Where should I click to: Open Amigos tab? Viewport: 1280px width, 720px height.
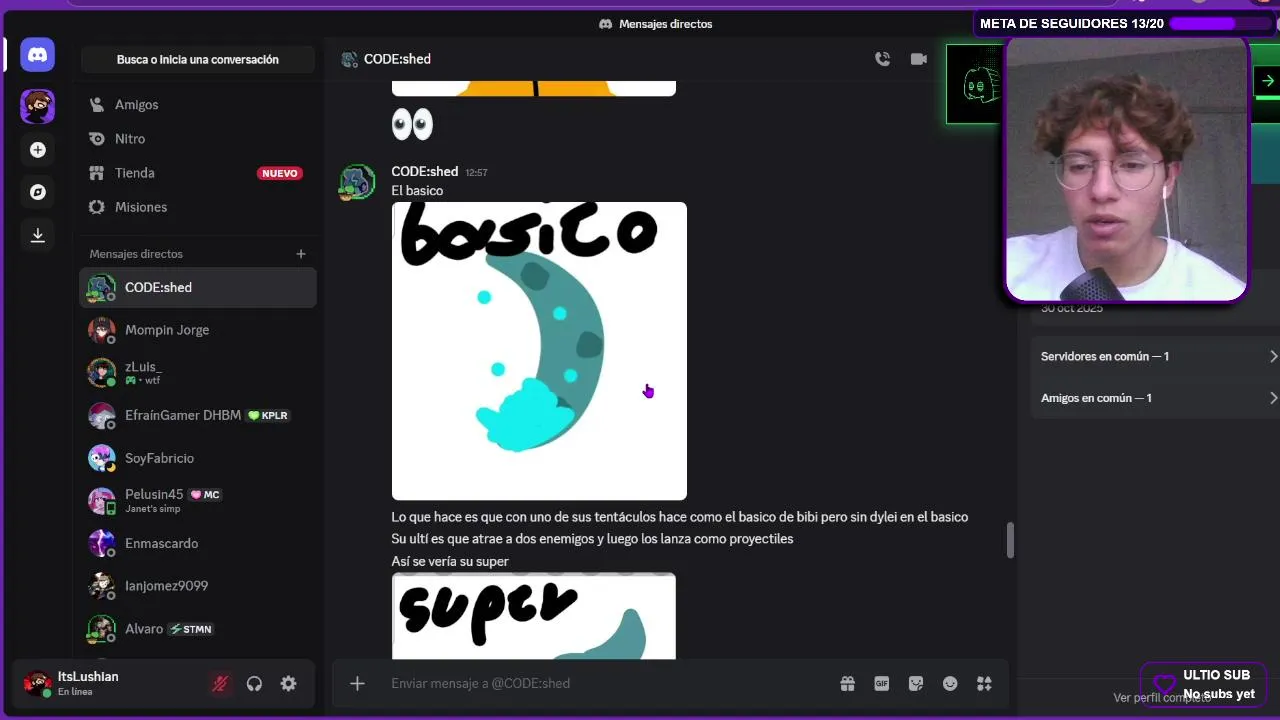tap(198, 105)
